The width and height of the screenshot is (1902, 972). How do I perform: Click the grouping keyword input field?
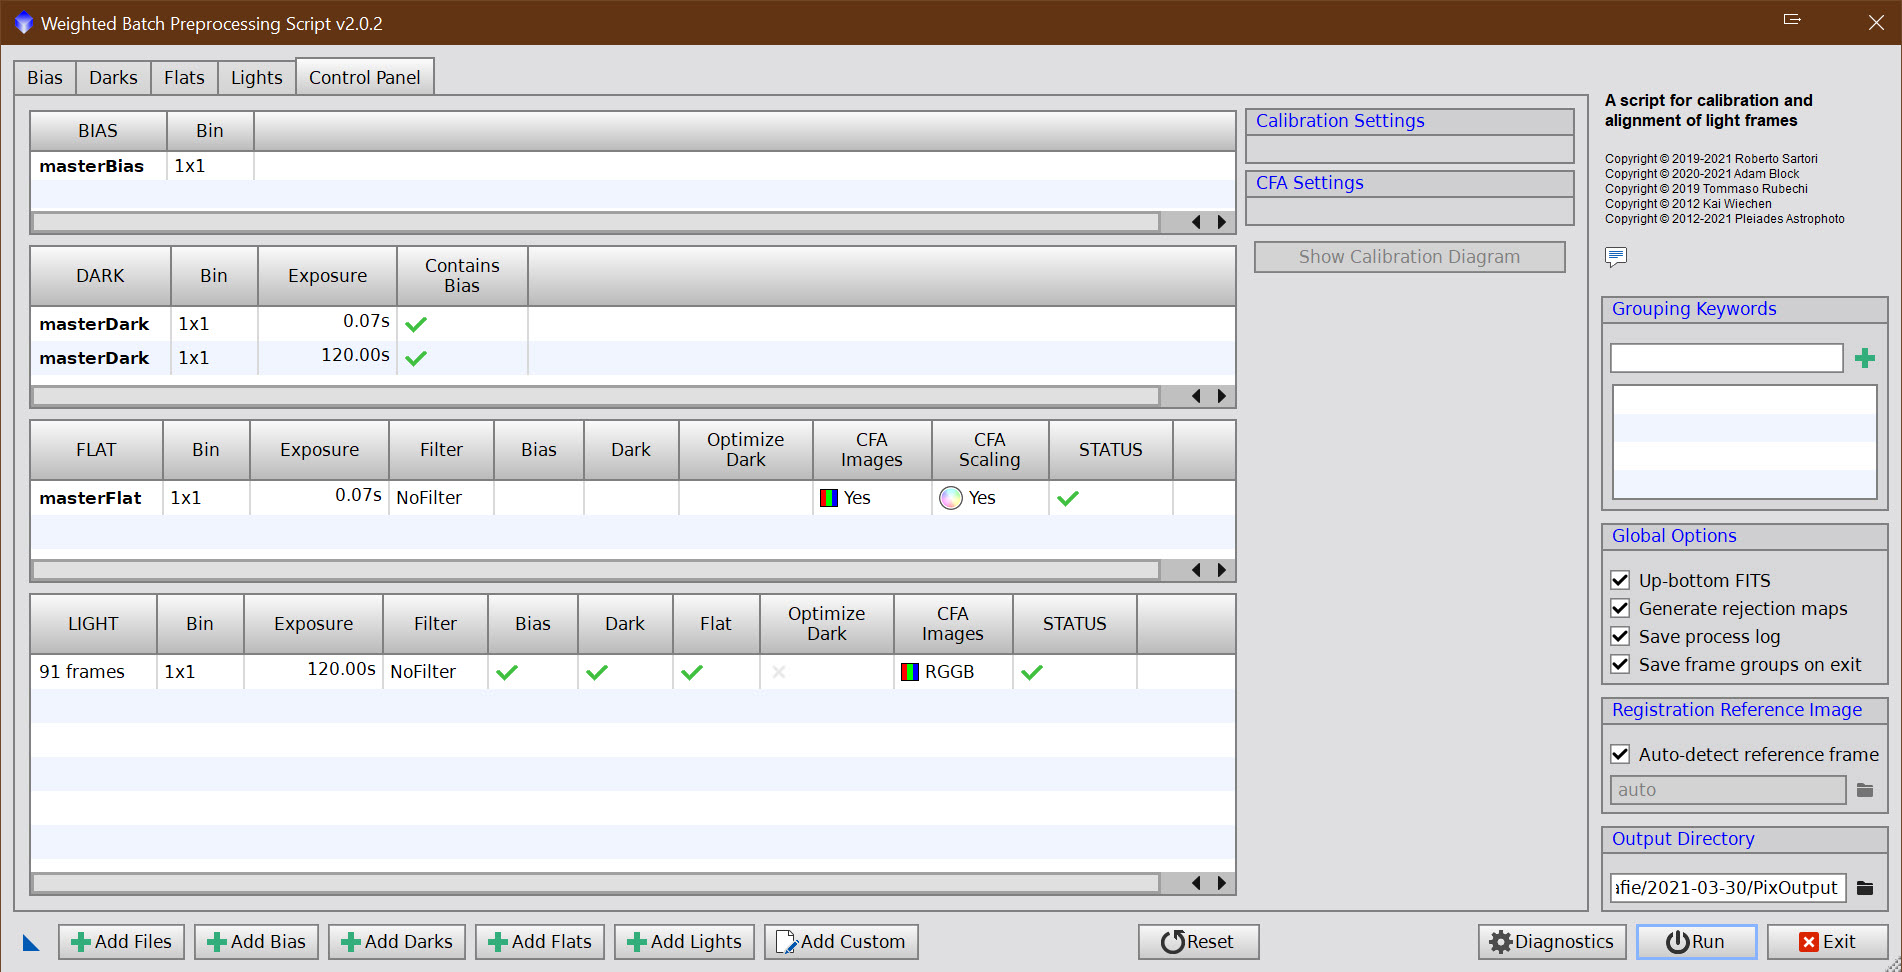pos(1727,358)
